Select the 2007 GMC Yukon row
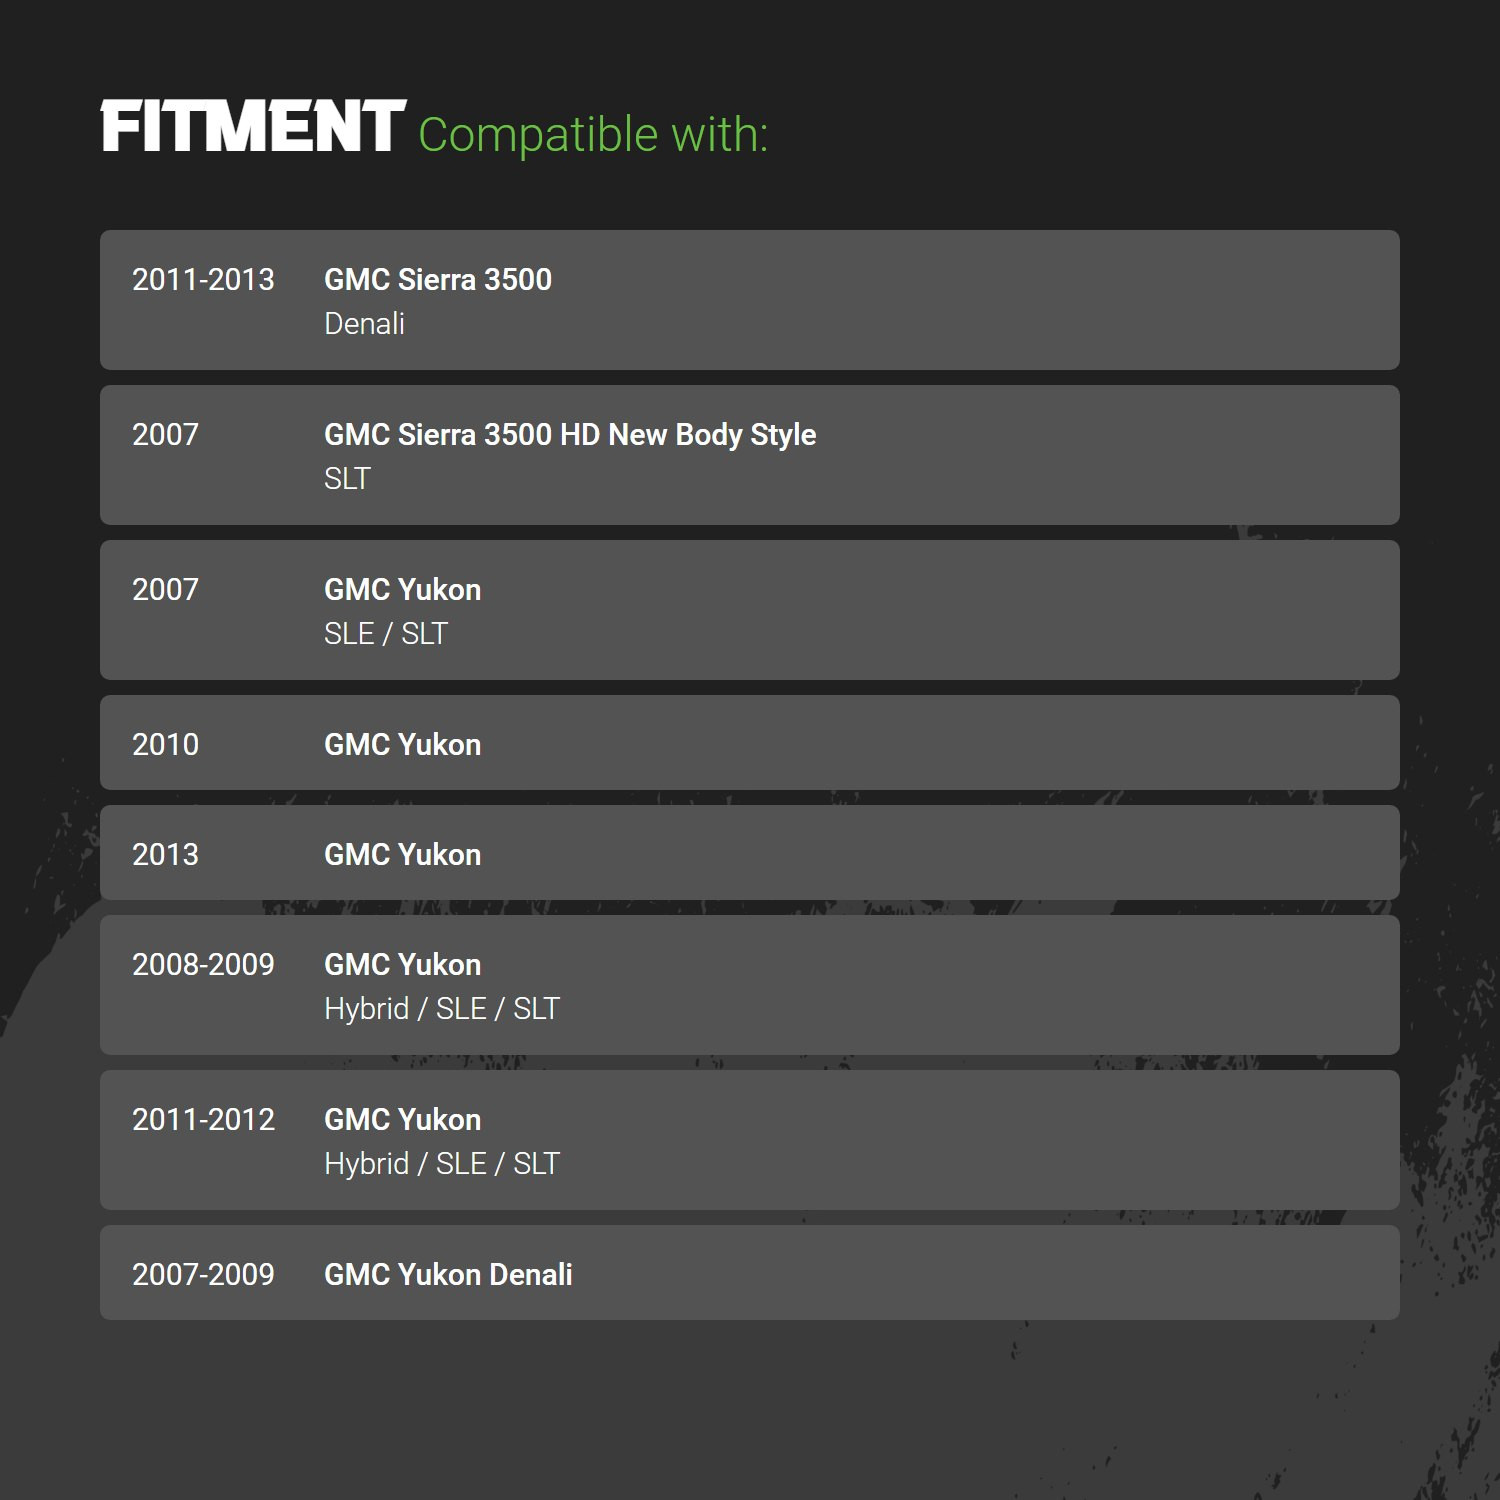Viewport: 1500px width, 1500px height. coord(750,610)
